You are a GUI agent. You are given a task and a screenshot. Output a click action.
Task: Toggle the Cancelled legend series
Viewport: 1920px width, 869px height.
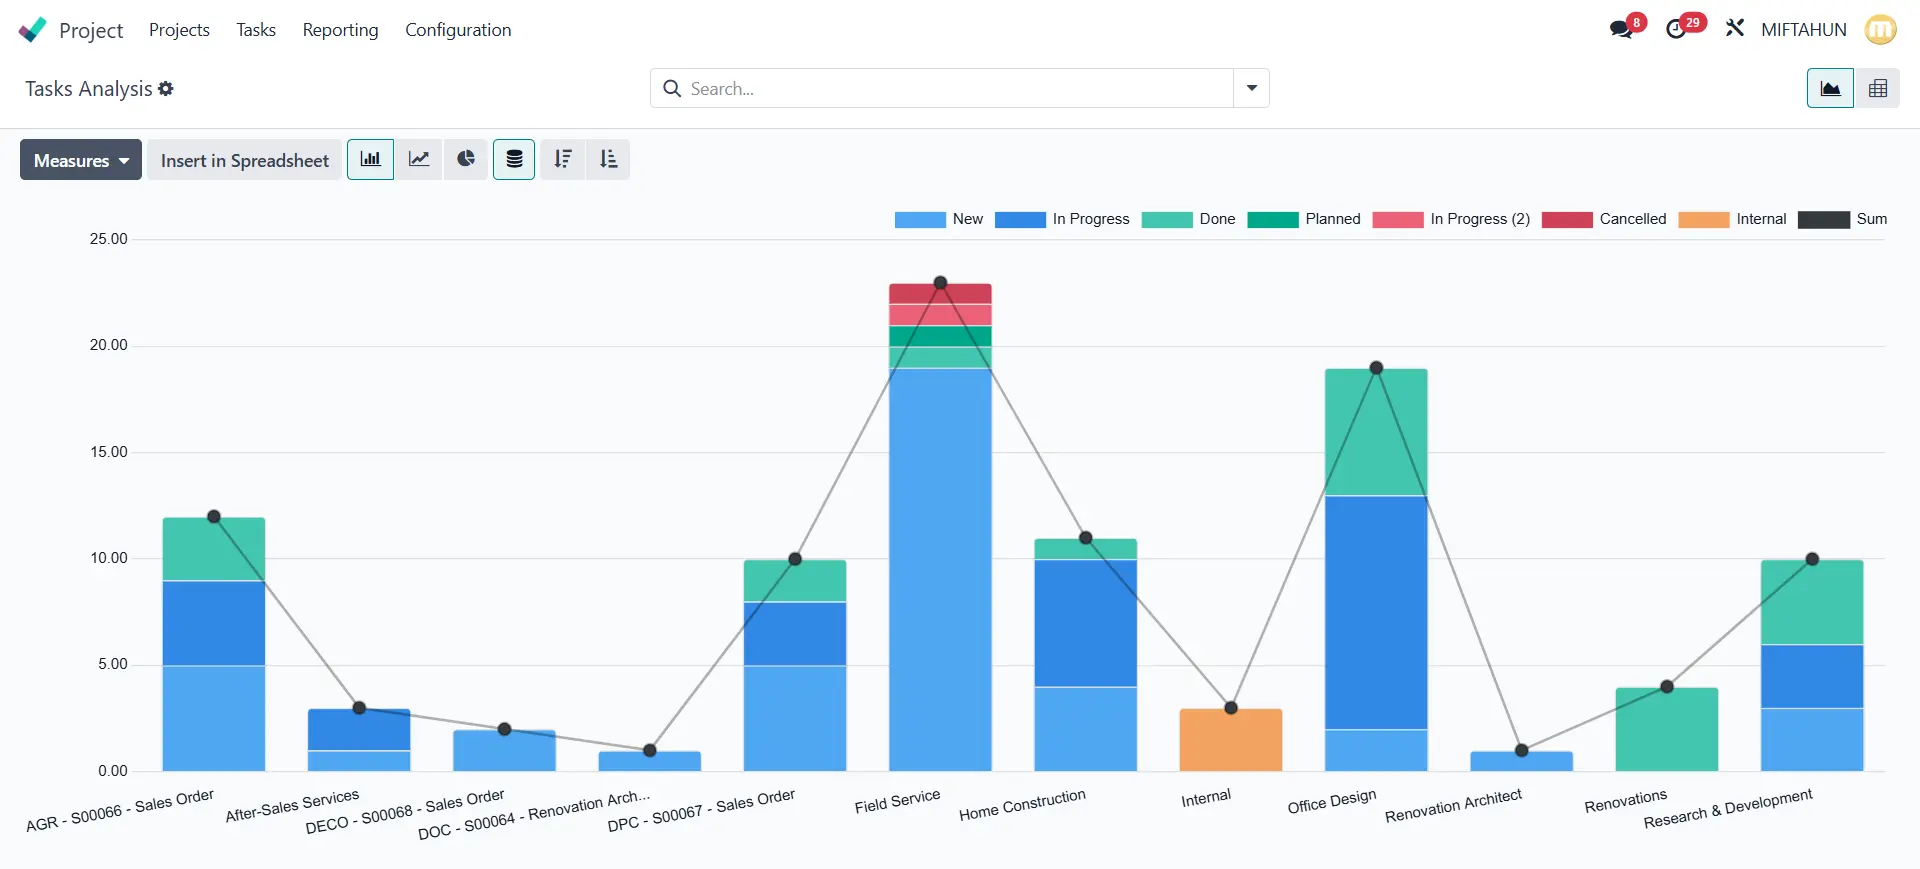[1604, 219]
